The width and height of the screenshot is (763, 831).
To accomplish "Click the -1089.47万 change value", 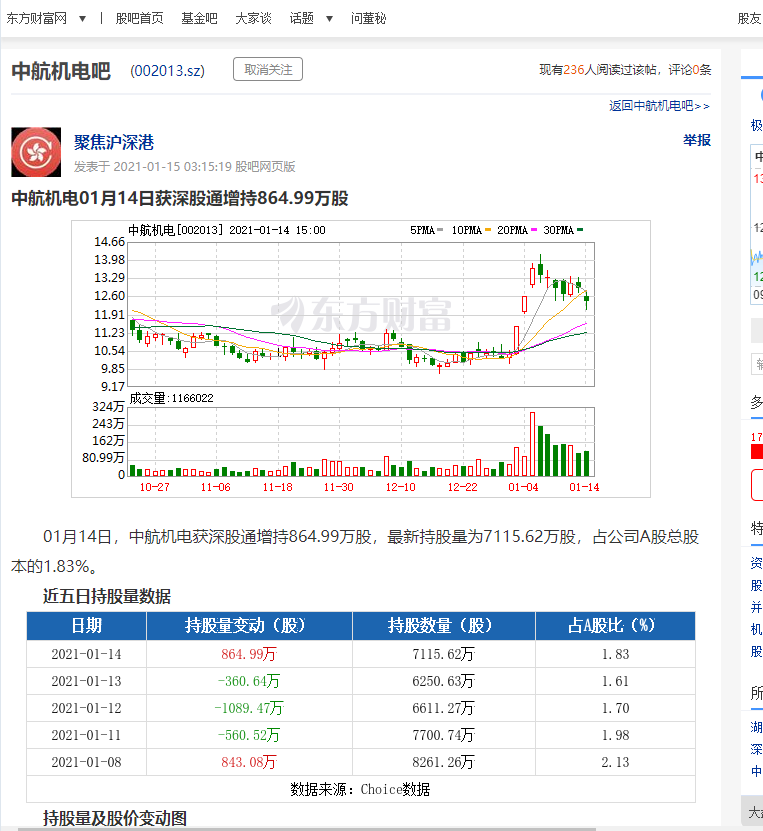I will click(249, 708).
